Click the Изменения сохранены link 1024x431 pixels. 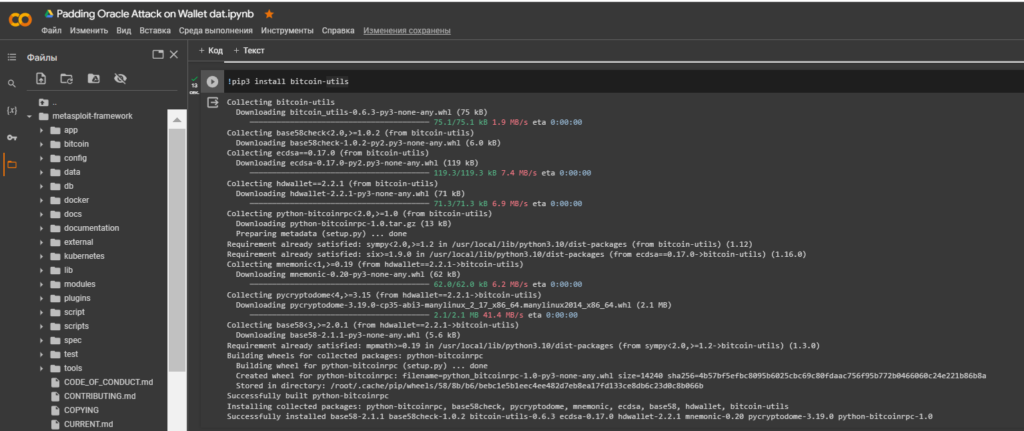(x=407, y=31)
